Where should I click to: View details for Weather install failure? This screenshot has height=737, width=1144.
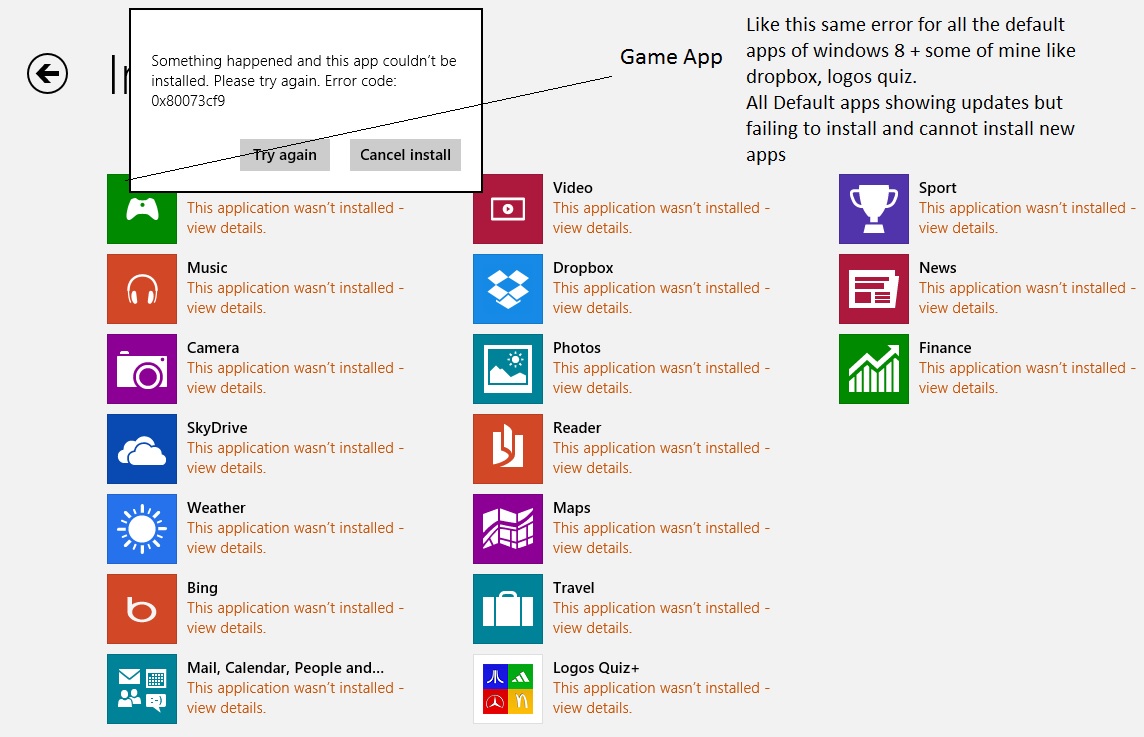(x=295, y=538)
